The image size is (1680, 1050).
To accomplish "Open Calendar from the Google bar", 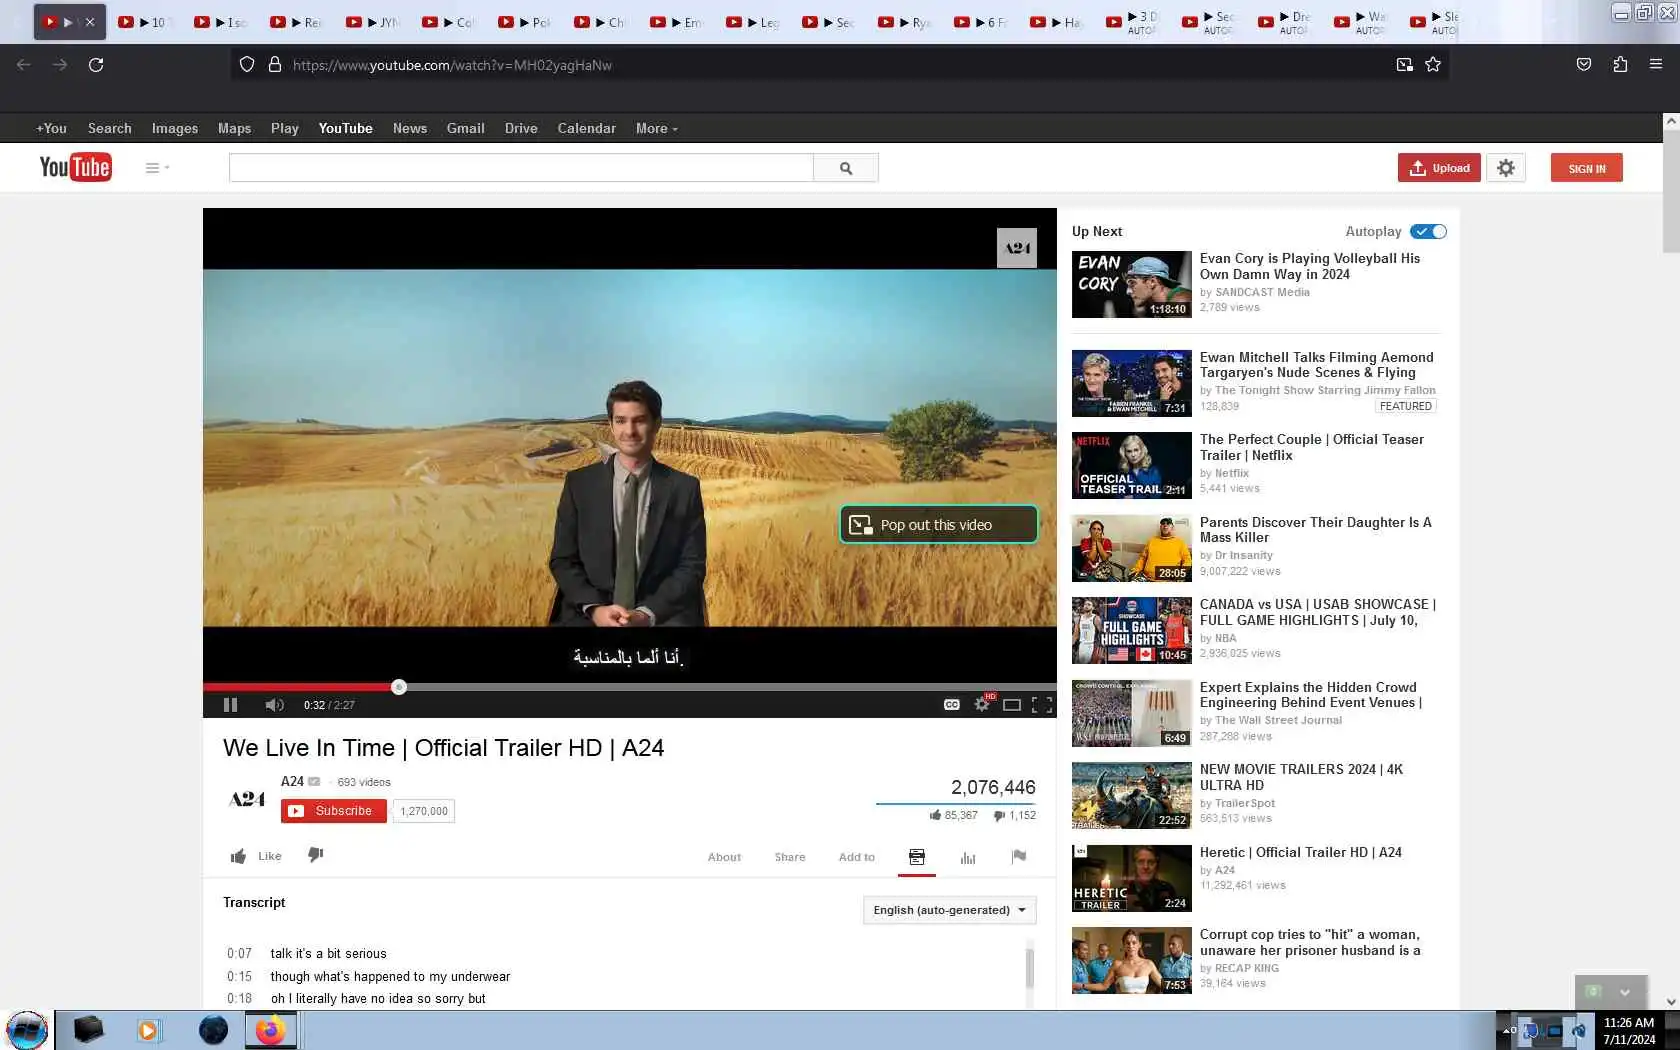I will coord(586,128).
